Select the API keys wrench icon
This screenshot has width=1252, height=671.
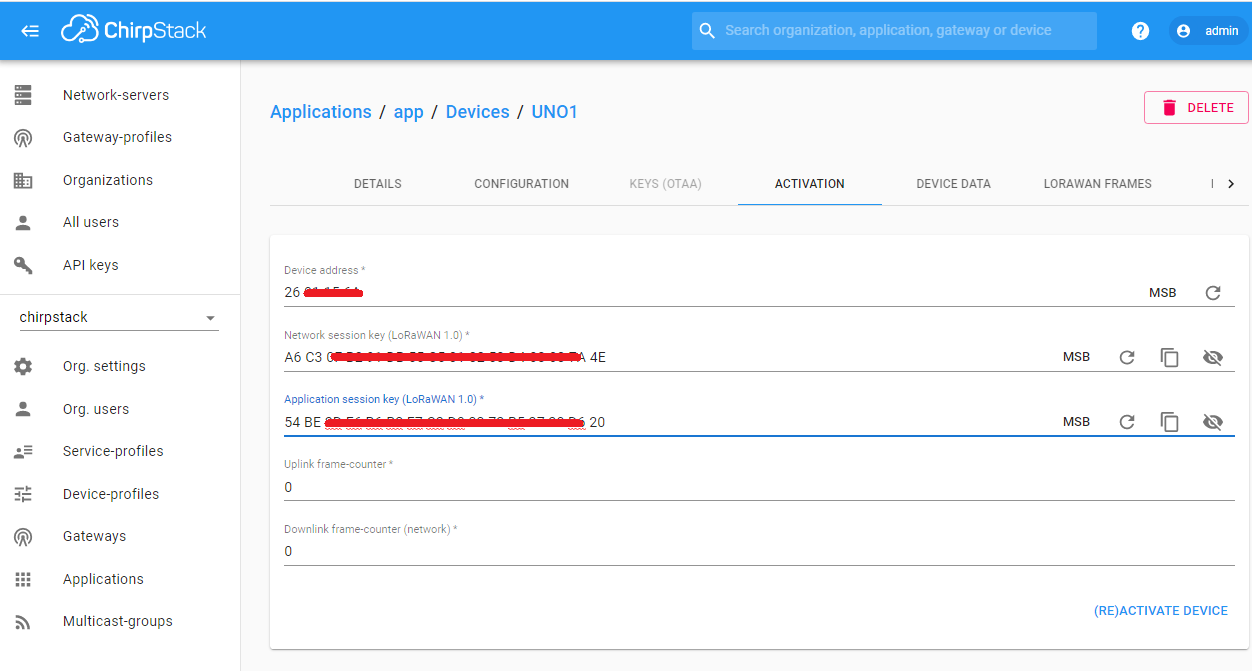tap(23, 264)
